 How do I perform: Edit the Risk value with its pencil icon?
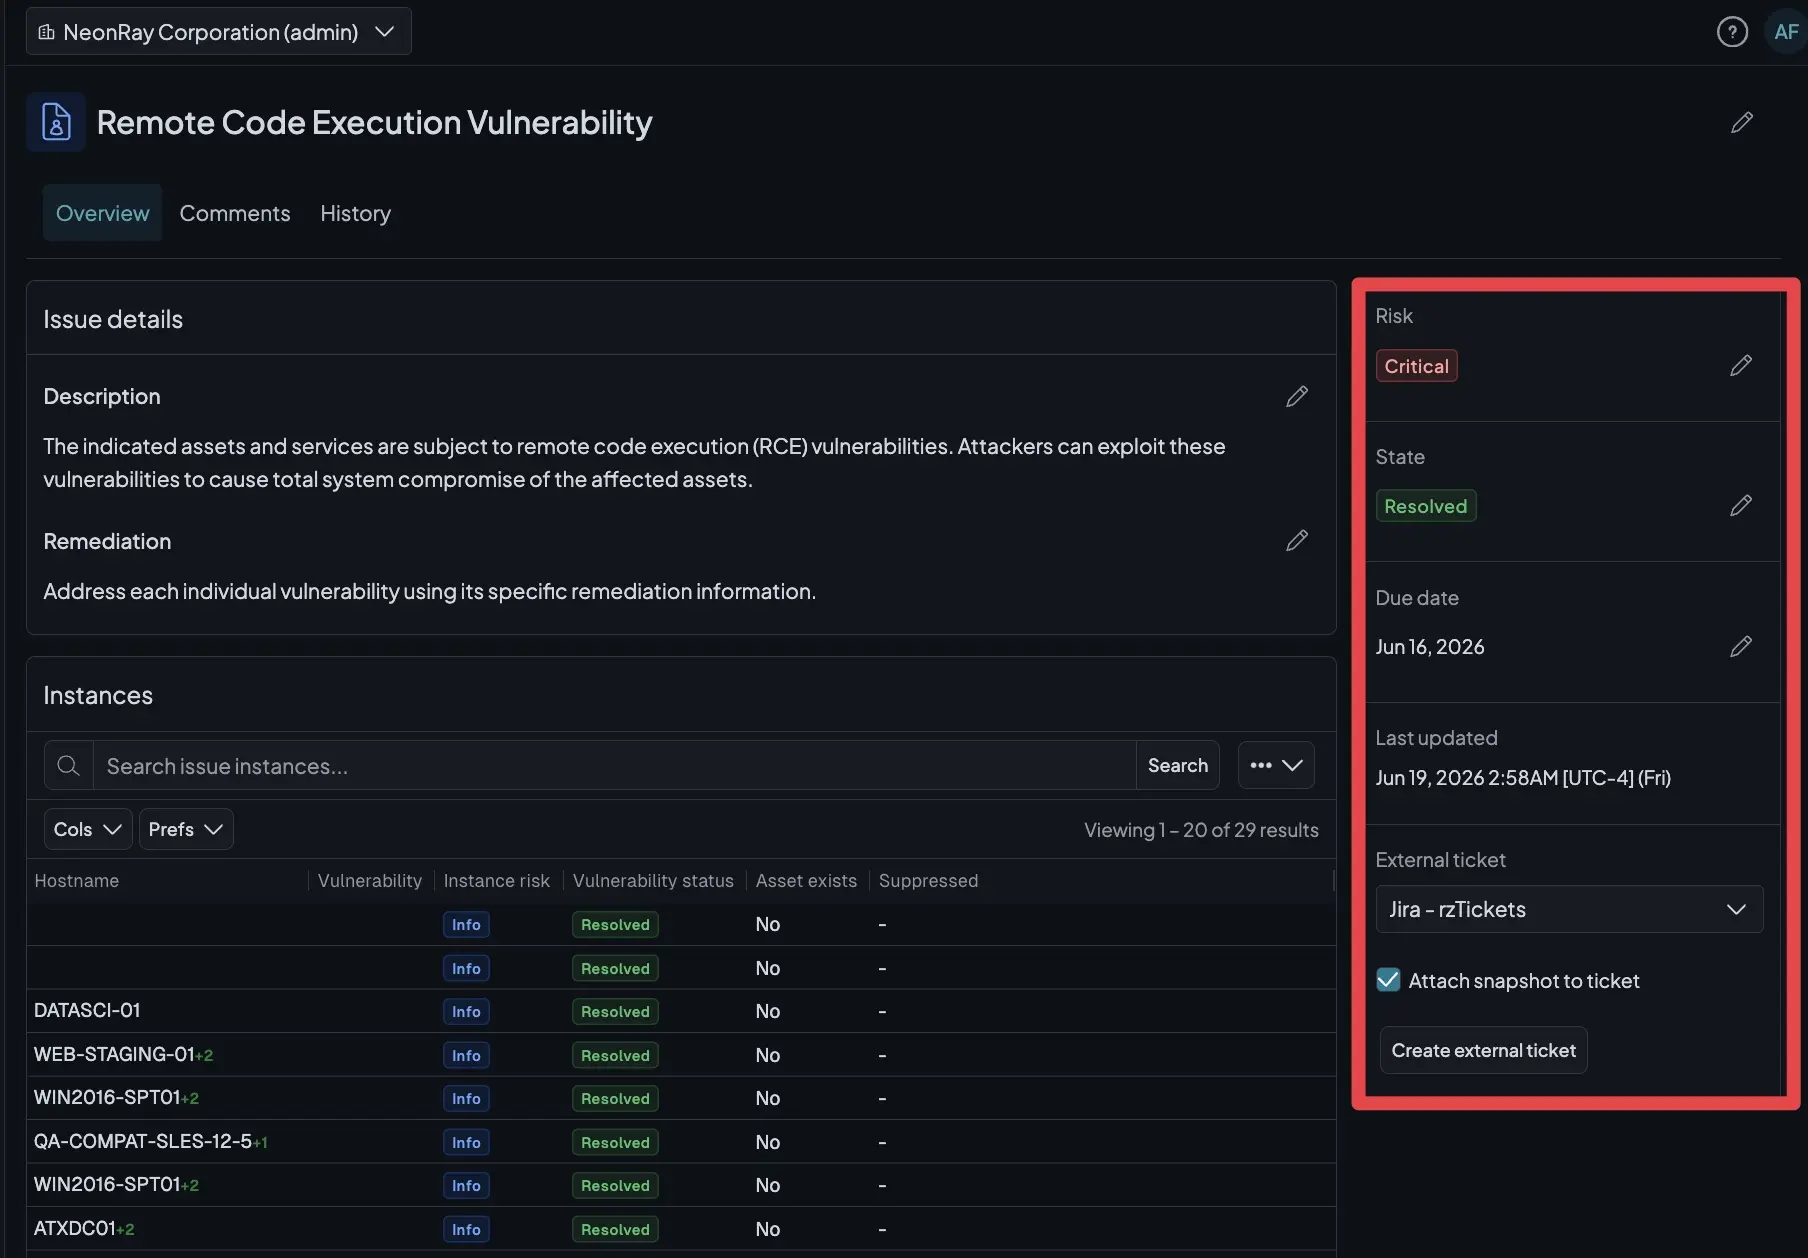click(x=1741, y=365)
